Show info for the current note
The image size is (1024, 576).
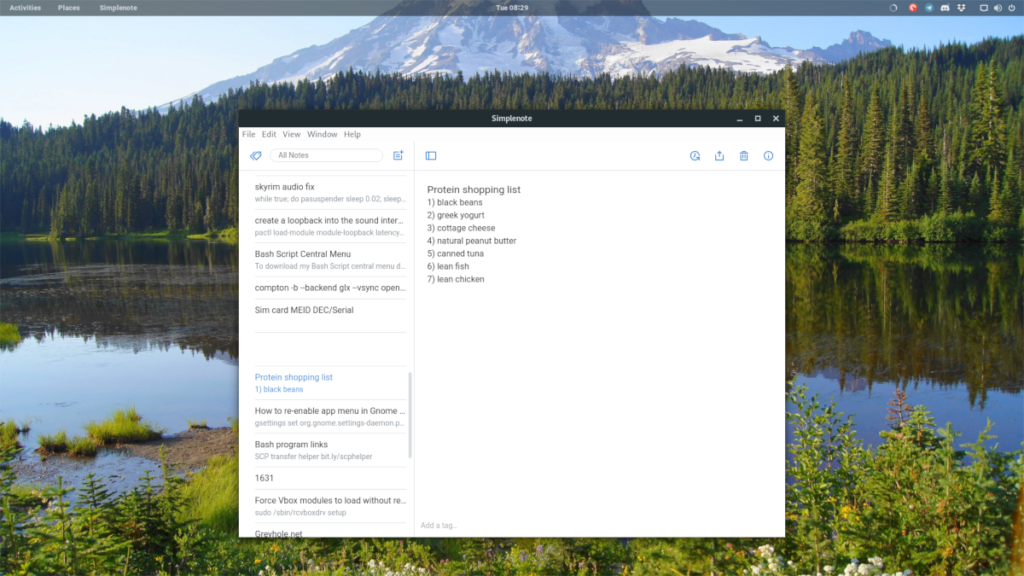coord(767,156)
